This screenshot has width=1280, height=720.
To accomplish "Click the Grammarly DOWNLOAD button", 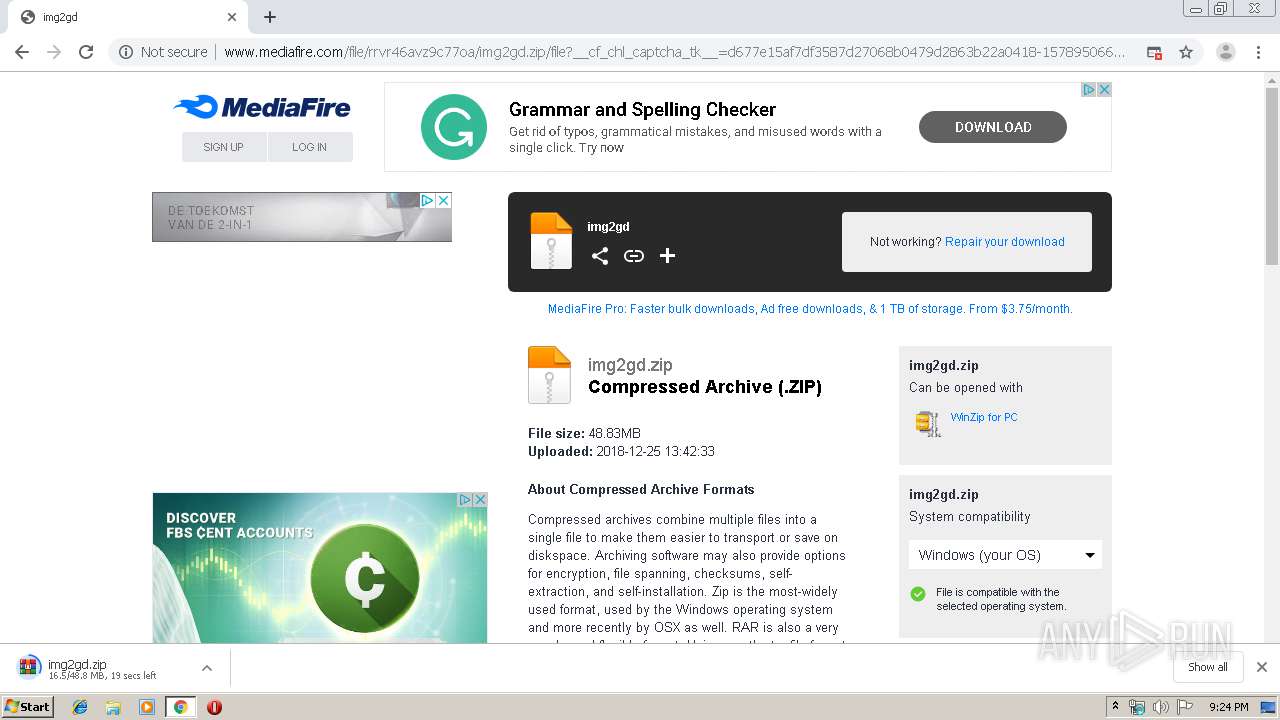I will (x=993, y=127).
